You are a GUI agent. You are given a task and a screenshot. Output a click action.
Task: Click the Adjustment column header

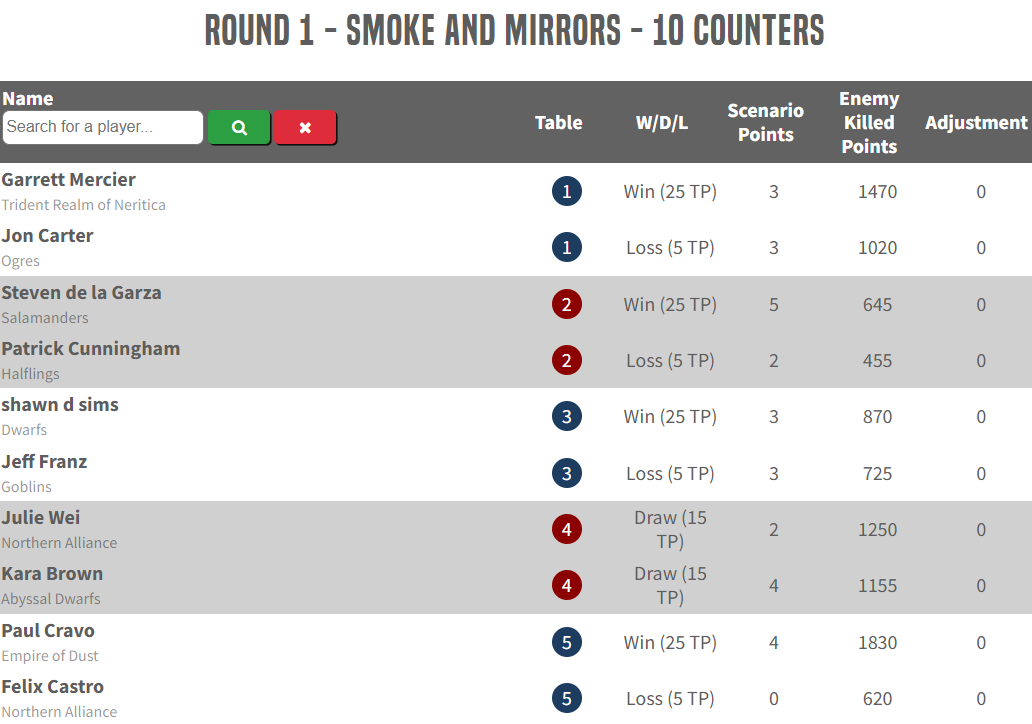coord(976,122)
